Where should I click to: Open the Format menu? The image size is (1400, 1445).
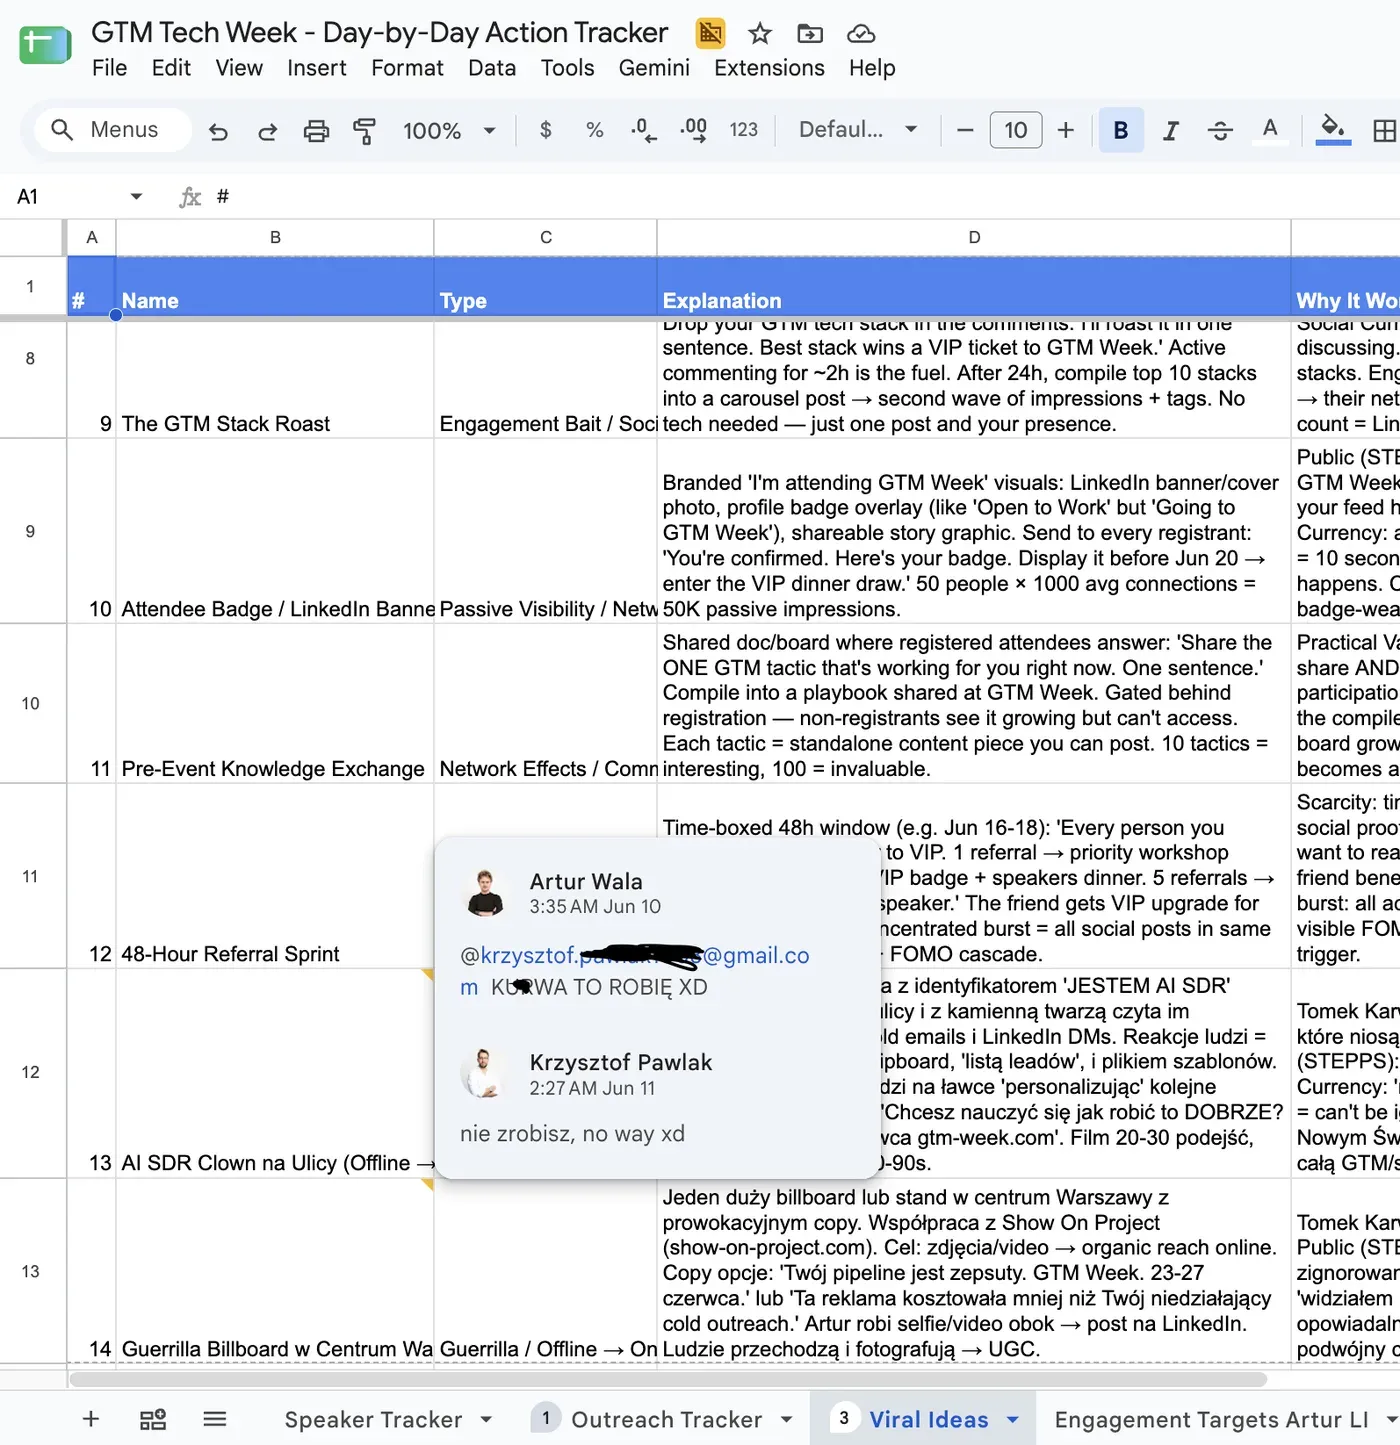tap(407, 68)
